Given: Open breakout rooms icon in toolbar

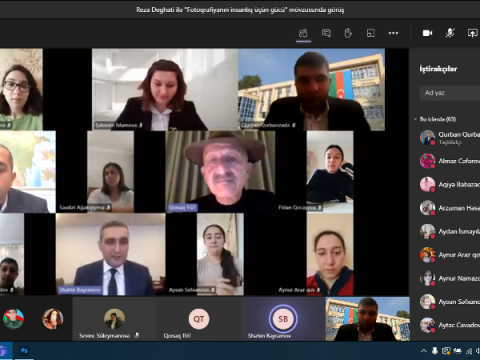Looking at the screenshot, I should click(x=371, y=33).
